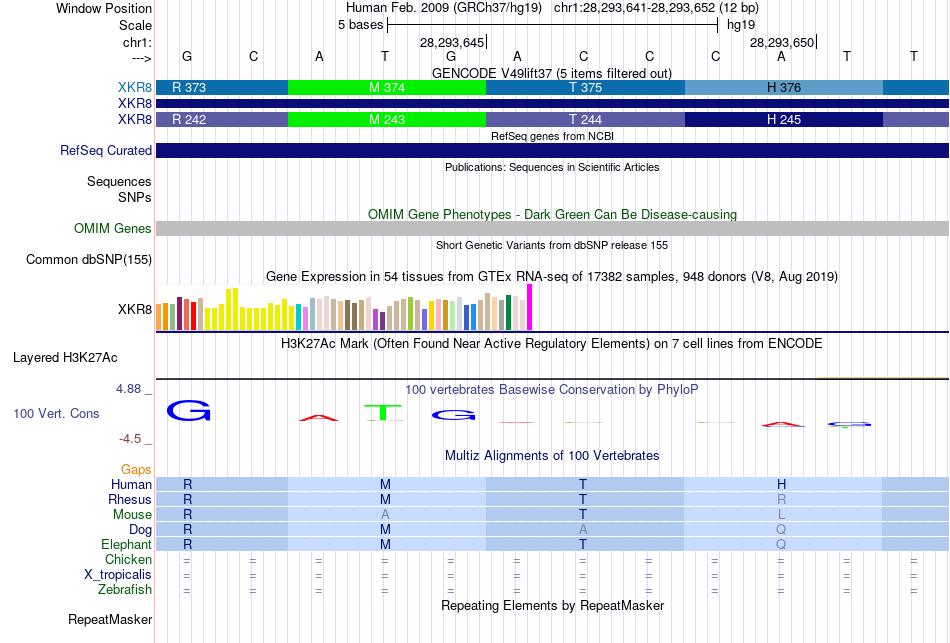The image size is (950, 643).
Task: Click the M 243 green codon box
Action: click(387, 119)
